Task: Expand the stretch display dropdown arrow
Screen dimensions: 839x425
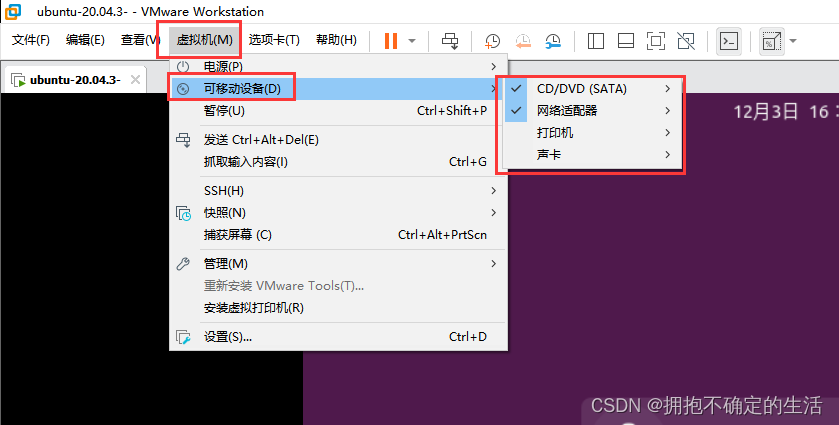Action: tap(793, 41)
